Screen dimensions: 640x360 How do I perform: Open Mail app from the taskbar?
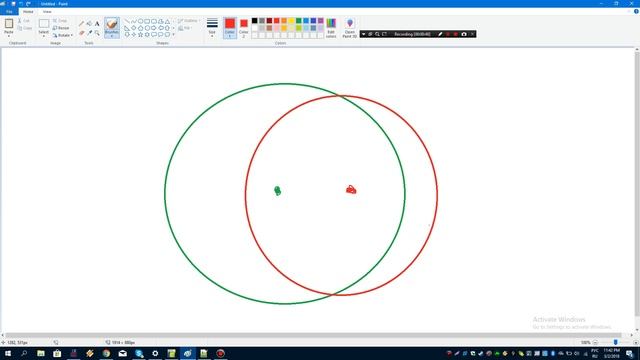tap(122, 353)
